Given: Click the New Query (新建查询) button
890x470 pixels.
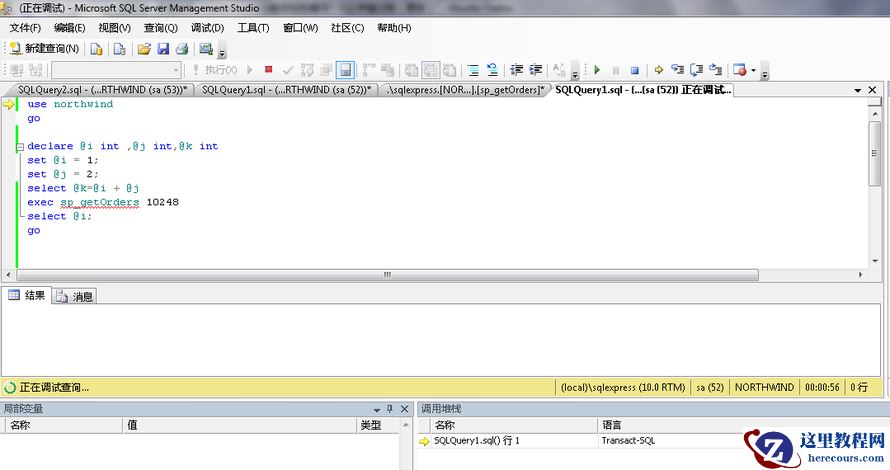Looking at the screenshot, I should point(44,49).
